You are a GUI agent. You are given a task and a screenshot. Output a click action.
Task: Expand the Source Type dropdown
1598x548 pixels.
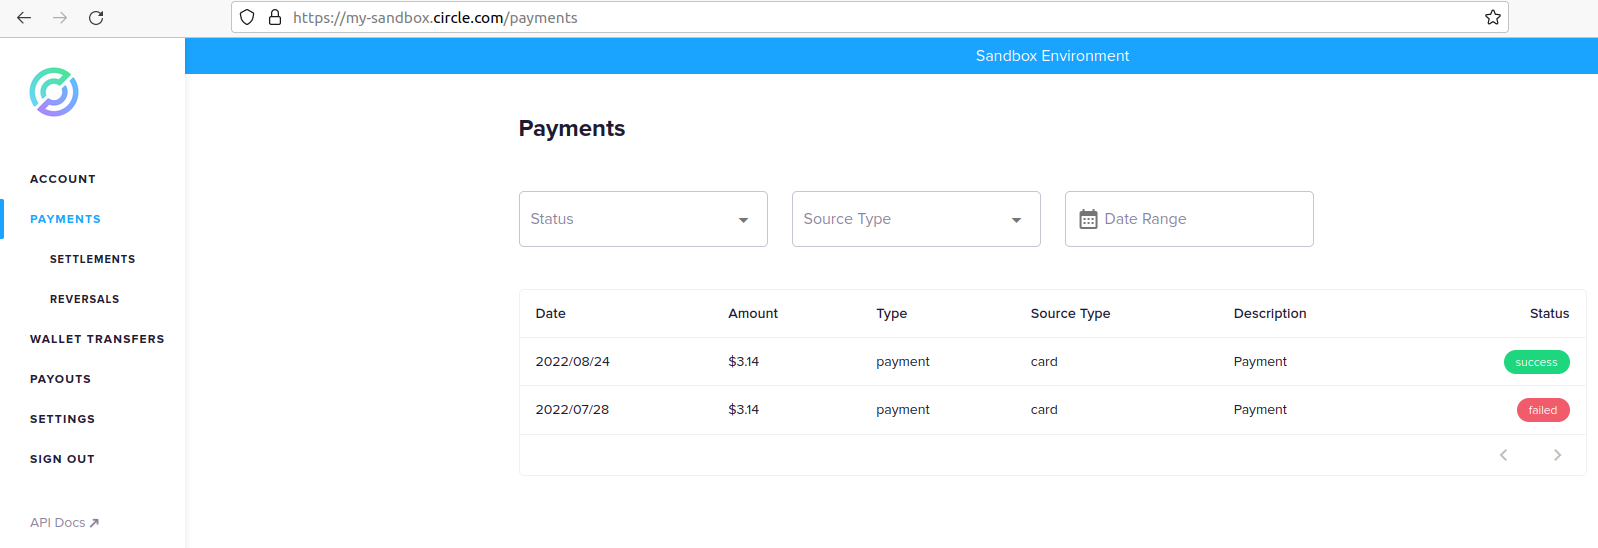[x=916, y=219]
